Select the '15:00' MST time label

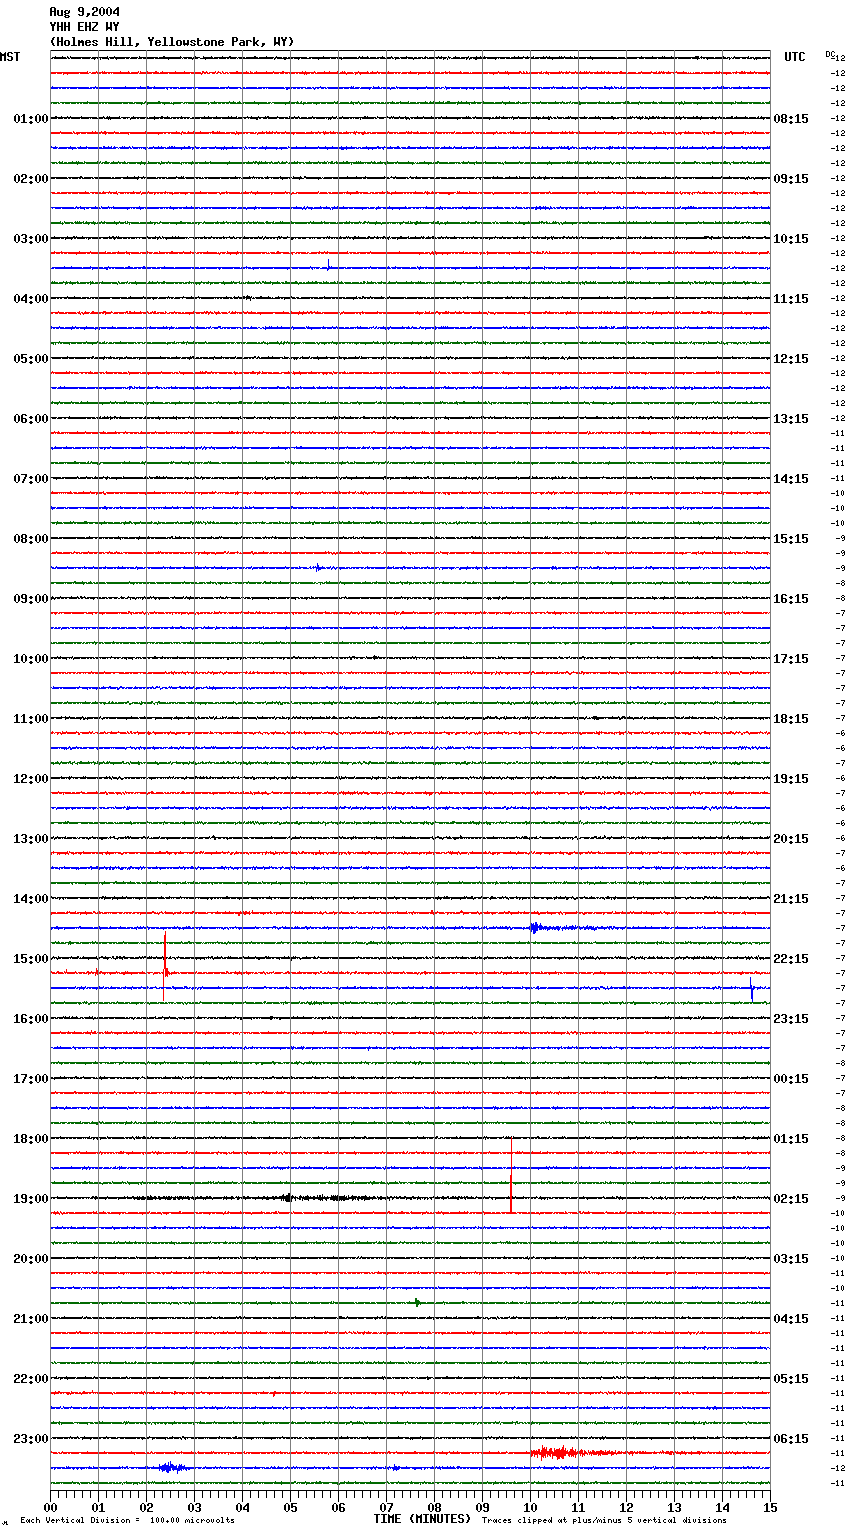tap(31, 959)
